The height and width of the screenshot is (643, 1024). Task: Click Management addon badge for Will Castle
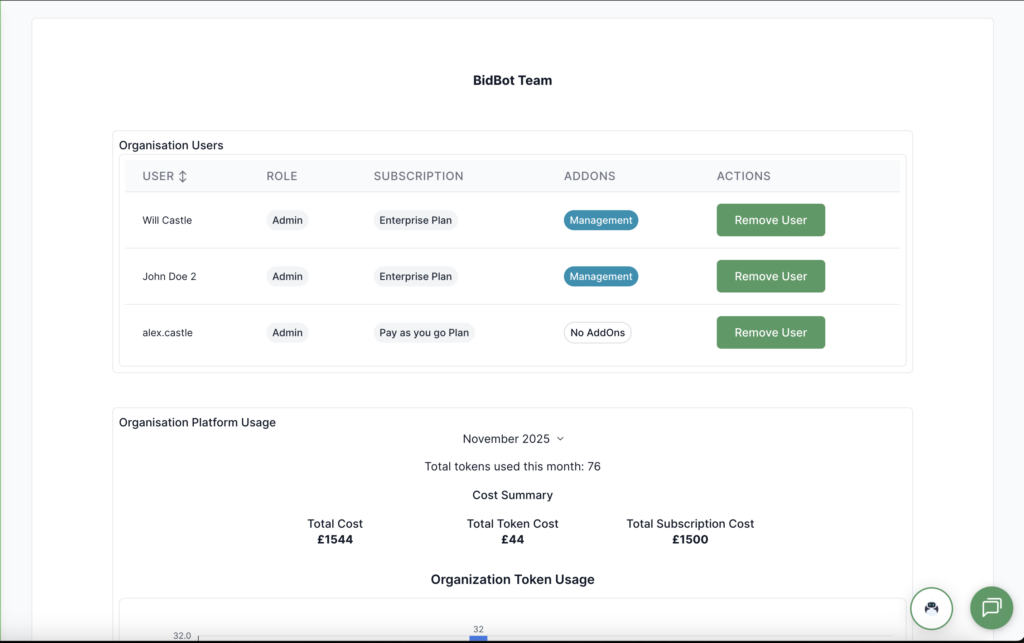point(600,220)
